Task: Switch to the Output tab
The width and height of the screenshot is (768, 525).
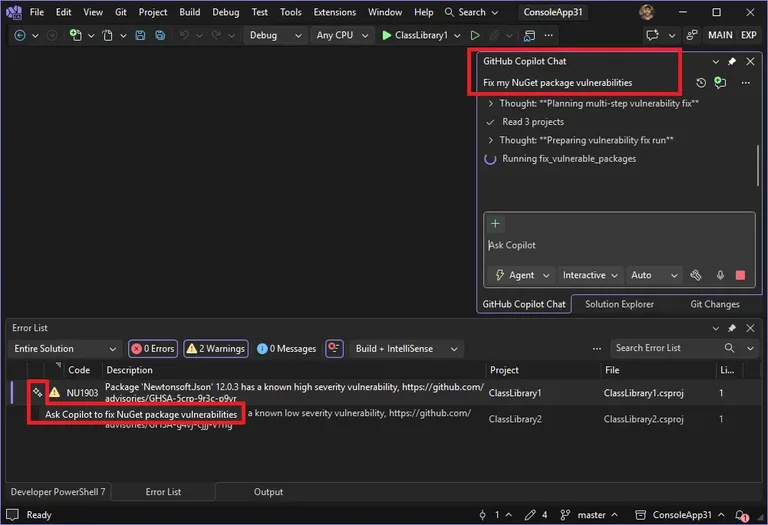Action: pos(268,492)
